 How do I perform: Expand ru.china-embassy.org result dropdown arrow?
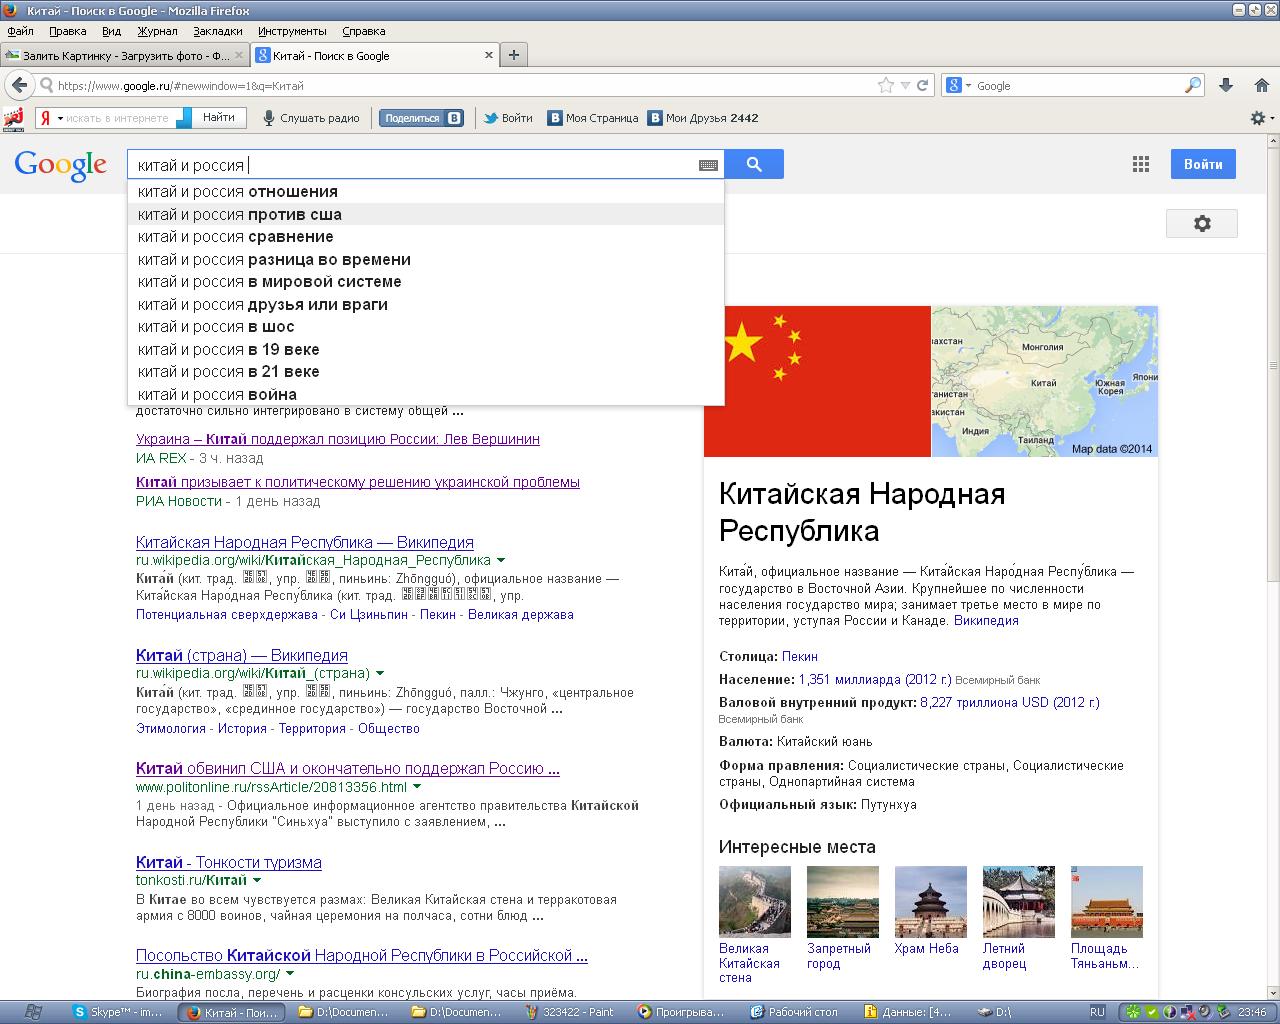click(x=290, y=974)
